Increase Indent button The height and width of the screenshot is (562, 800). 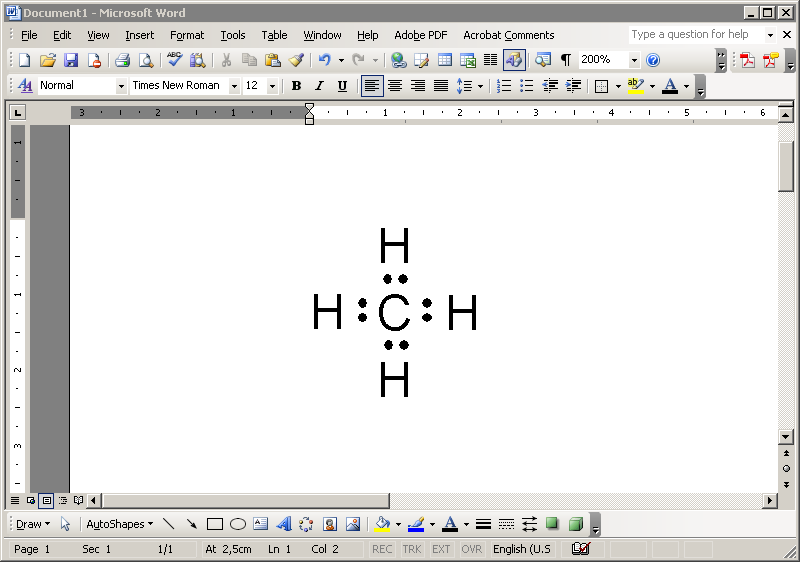[x=573, y=86]
